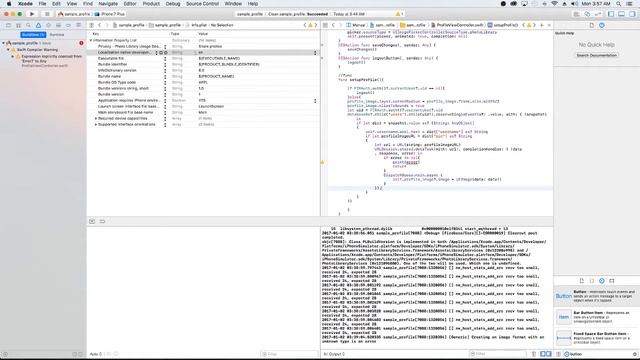Open the Debug navigator icon
The width and height of the screenshot is (640, 360).
pos(58,25)
